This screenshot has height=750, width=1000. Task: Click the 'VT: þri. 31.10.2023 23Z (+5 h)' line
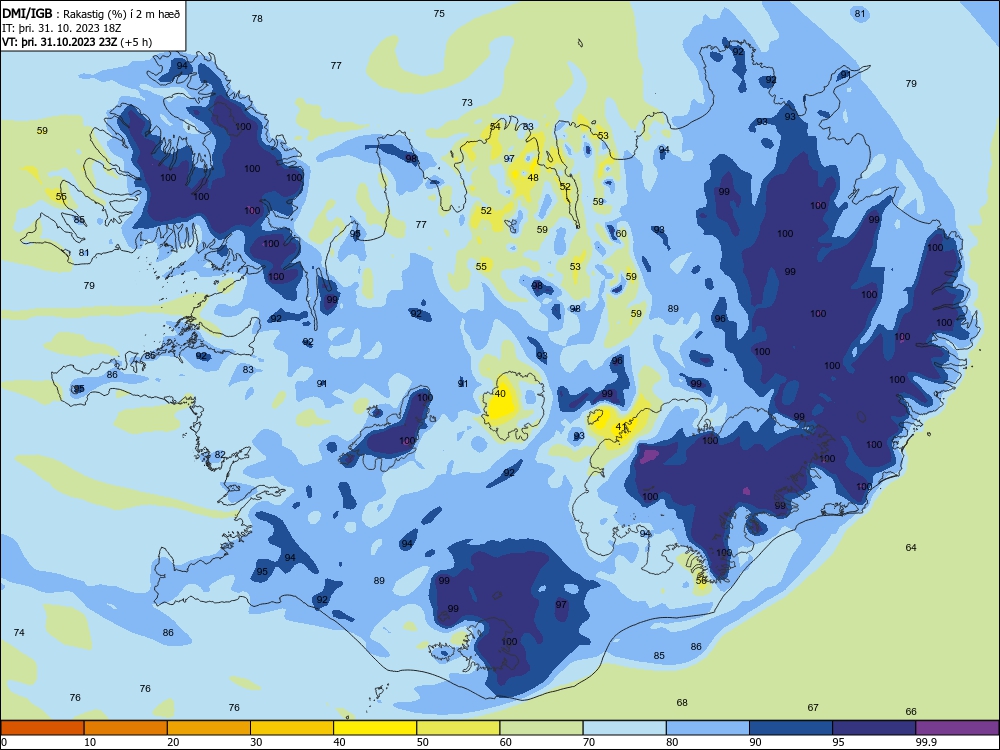coord(77,42)
